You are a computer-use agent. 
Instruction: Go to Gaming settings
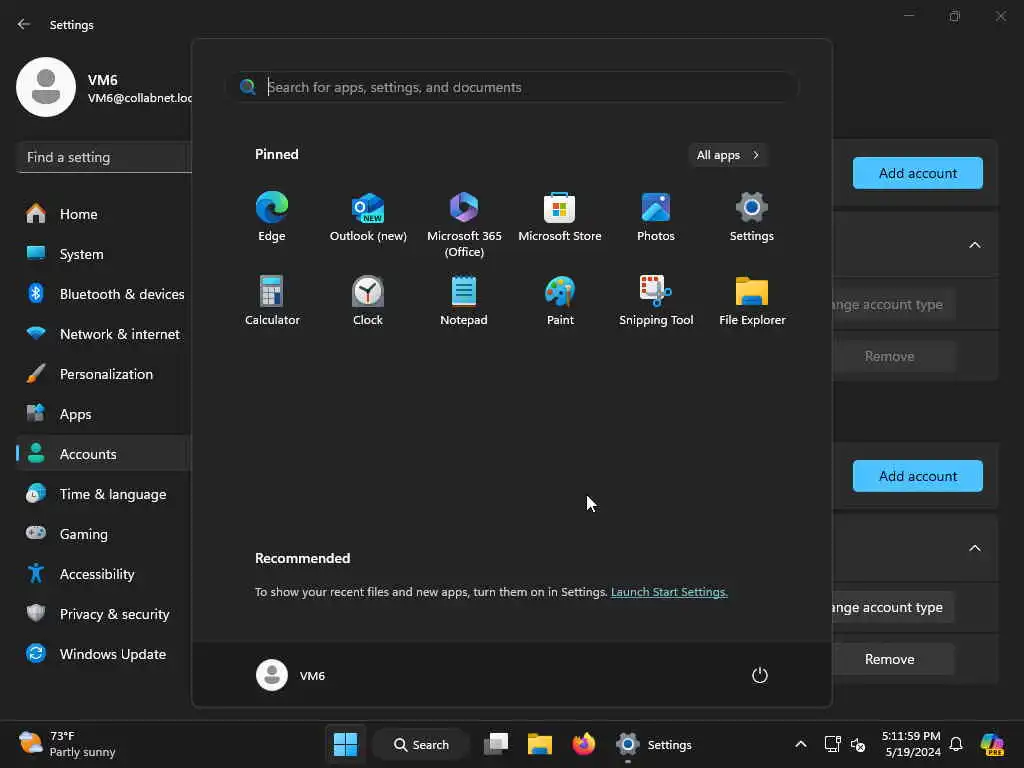(104, 534)
